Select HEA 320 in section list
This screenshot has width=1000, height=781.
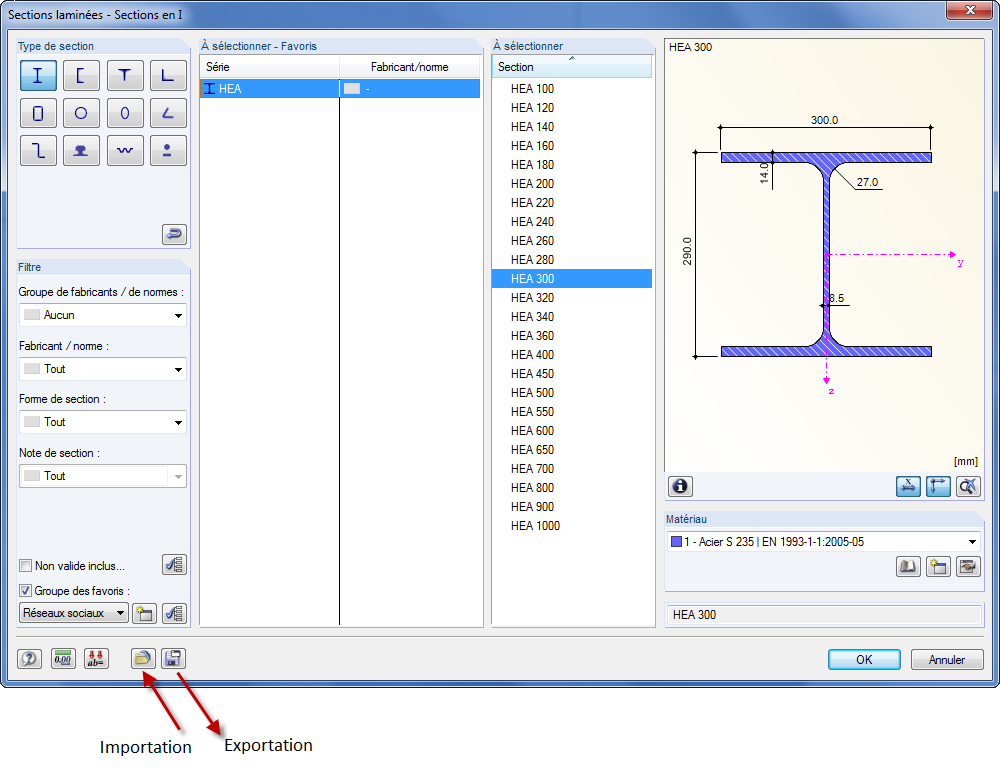(572, 298)
